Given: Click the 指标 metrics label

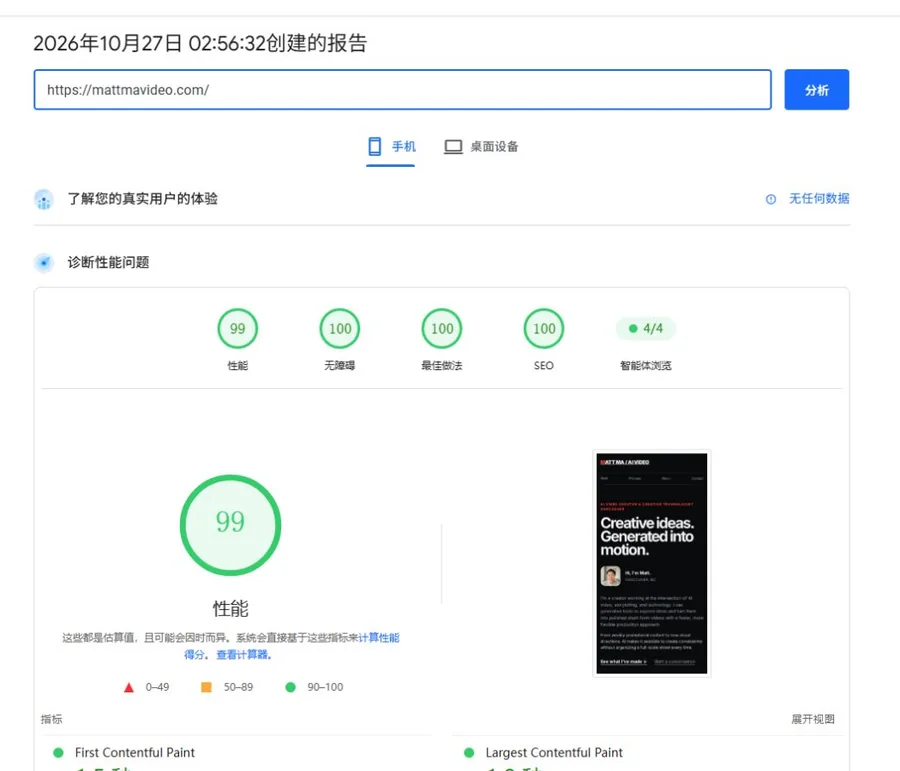Looking at the screenshot, I should click(52, 719).
